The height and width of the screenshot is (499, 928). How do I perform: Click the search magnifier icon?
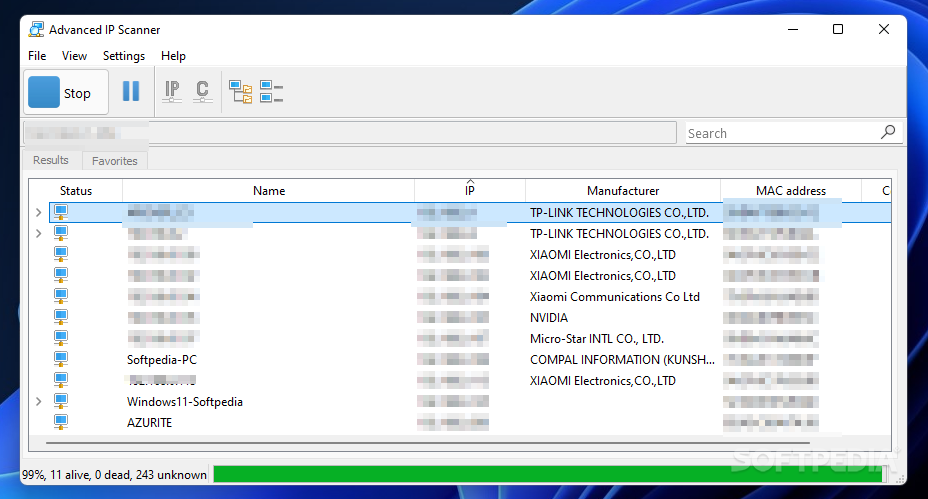(888, 132)
